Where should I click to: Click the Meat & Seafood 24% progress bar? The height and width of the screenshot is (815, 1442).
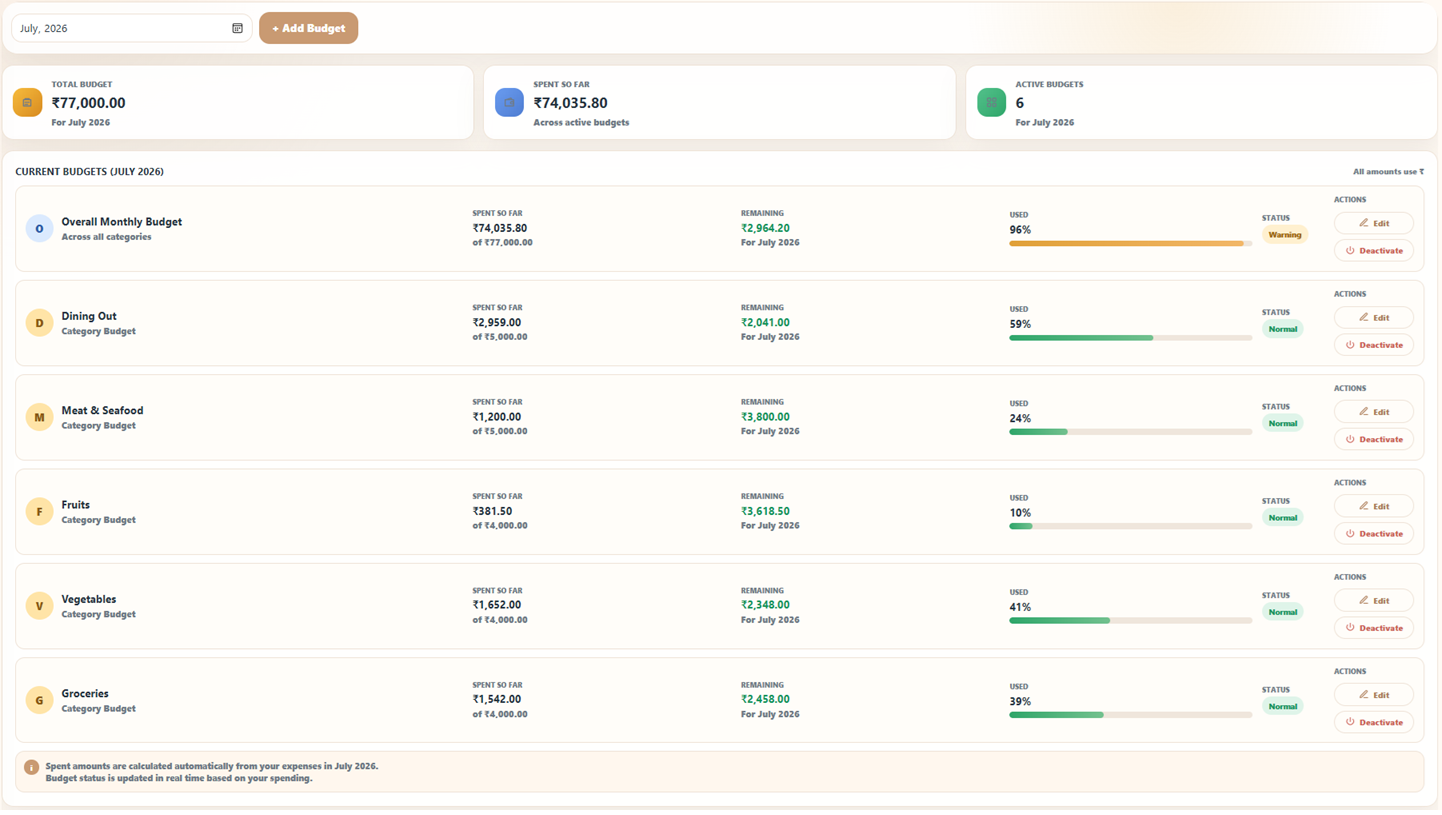point(1130,432)
